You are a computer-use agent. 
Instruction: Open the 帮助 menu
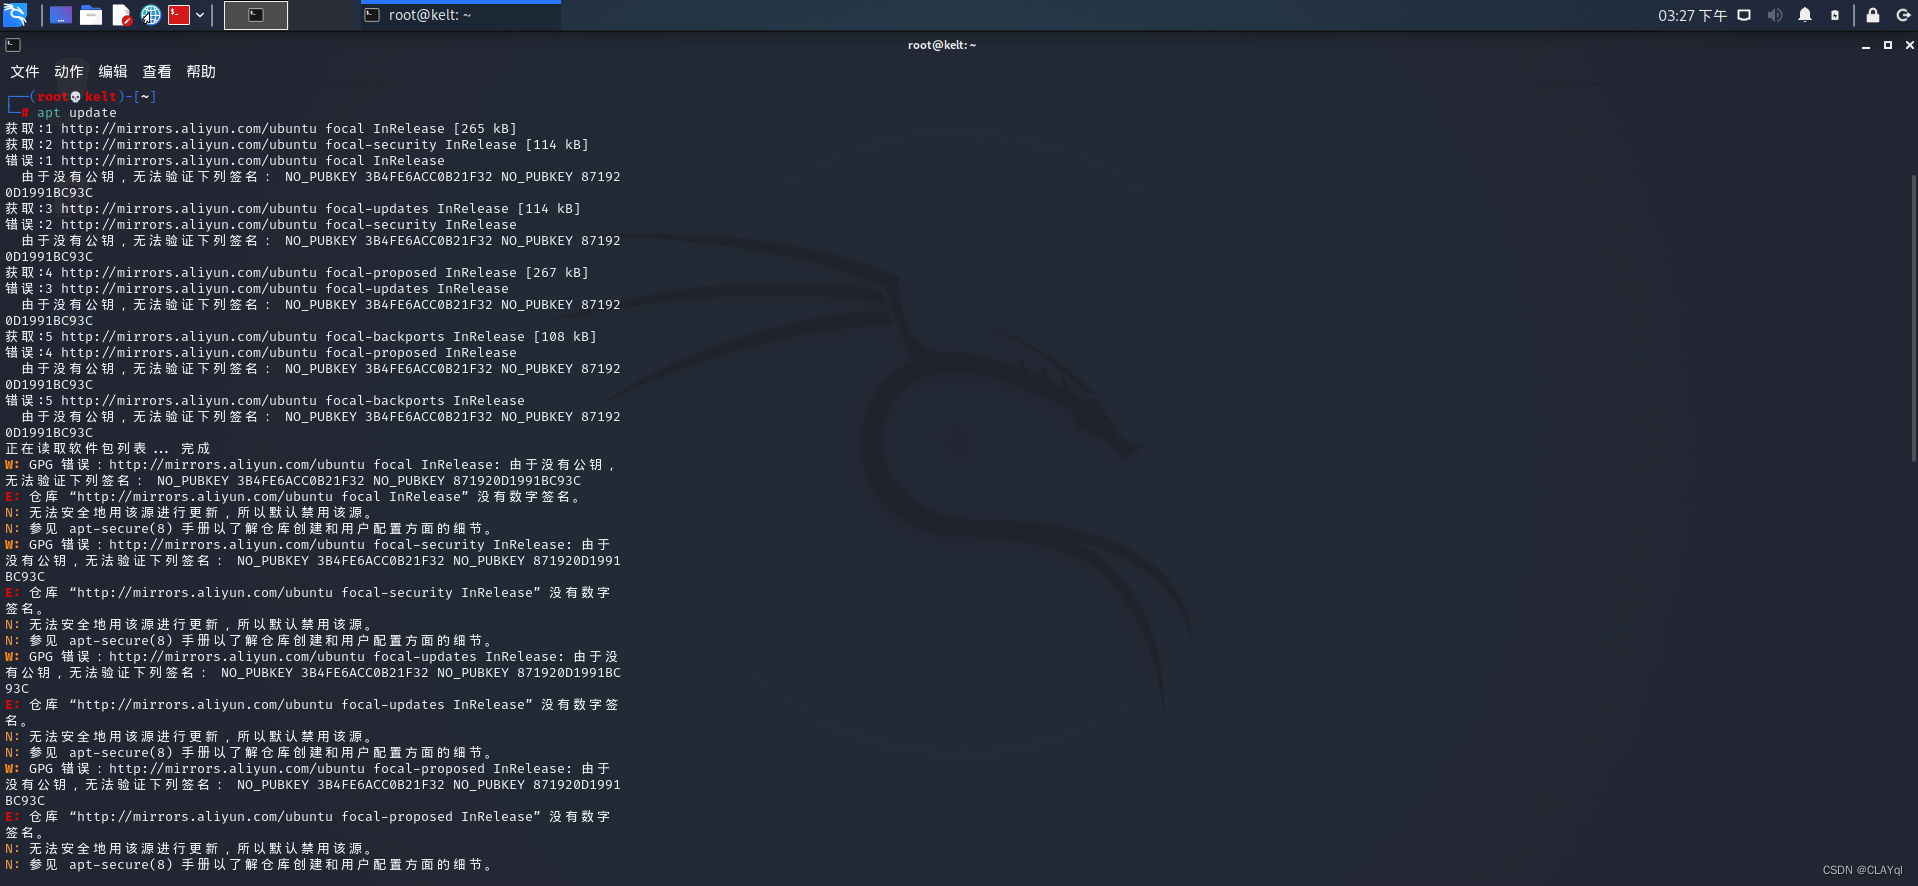[x=201, y=72]
